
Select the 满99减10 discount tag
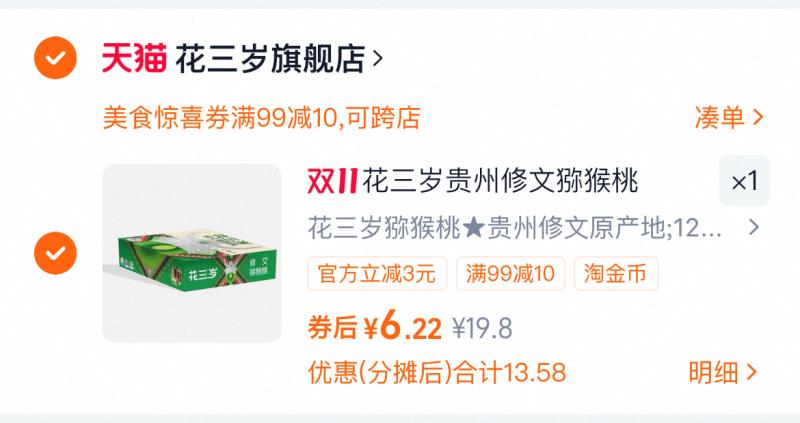(511, 274)
